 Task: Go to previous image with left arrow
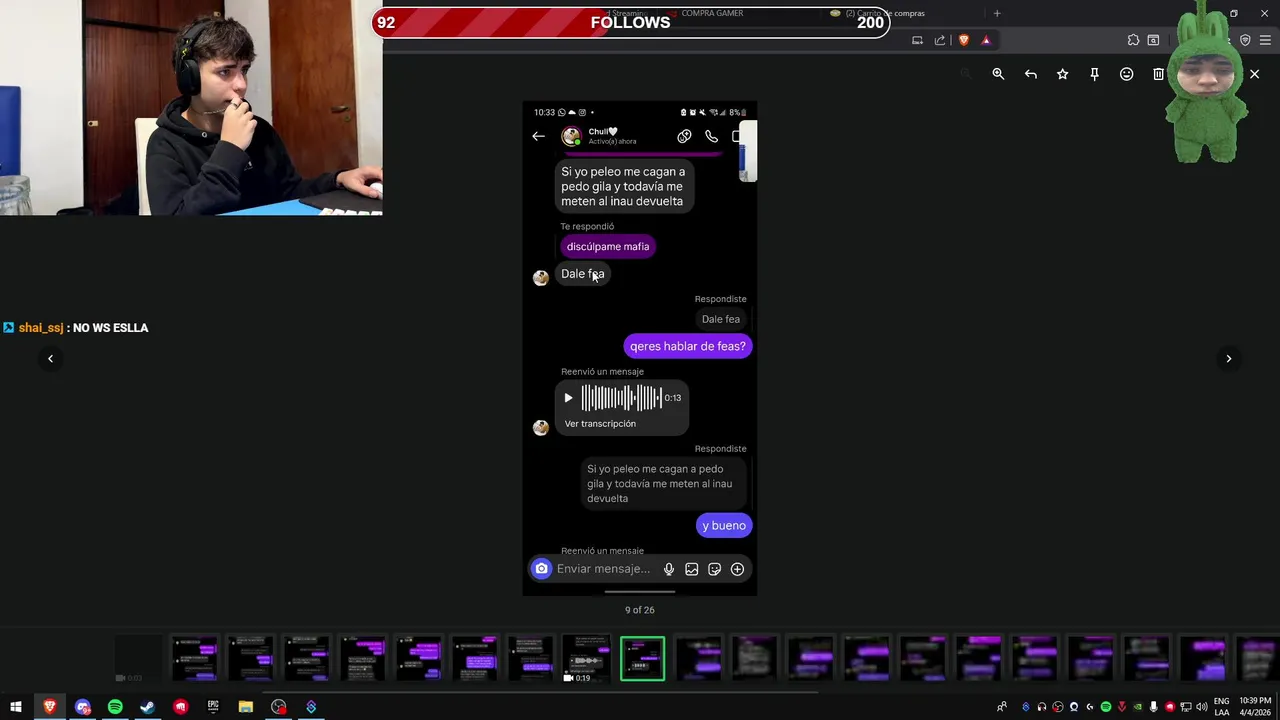pos(50,358)
